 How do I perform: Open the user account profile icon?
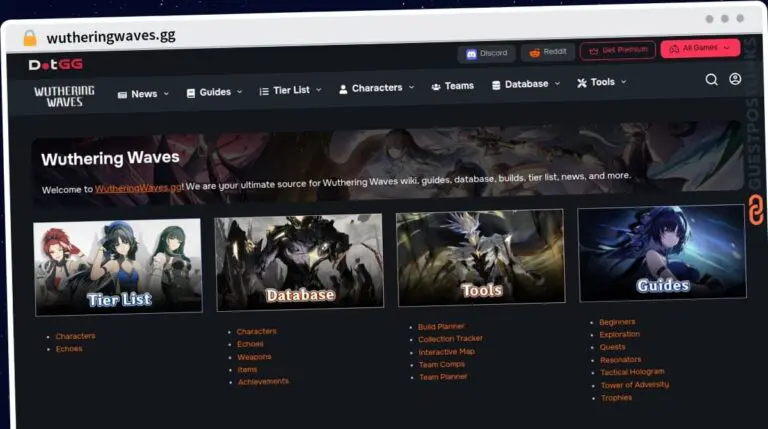pyautogui.click(x=735, y=79)
